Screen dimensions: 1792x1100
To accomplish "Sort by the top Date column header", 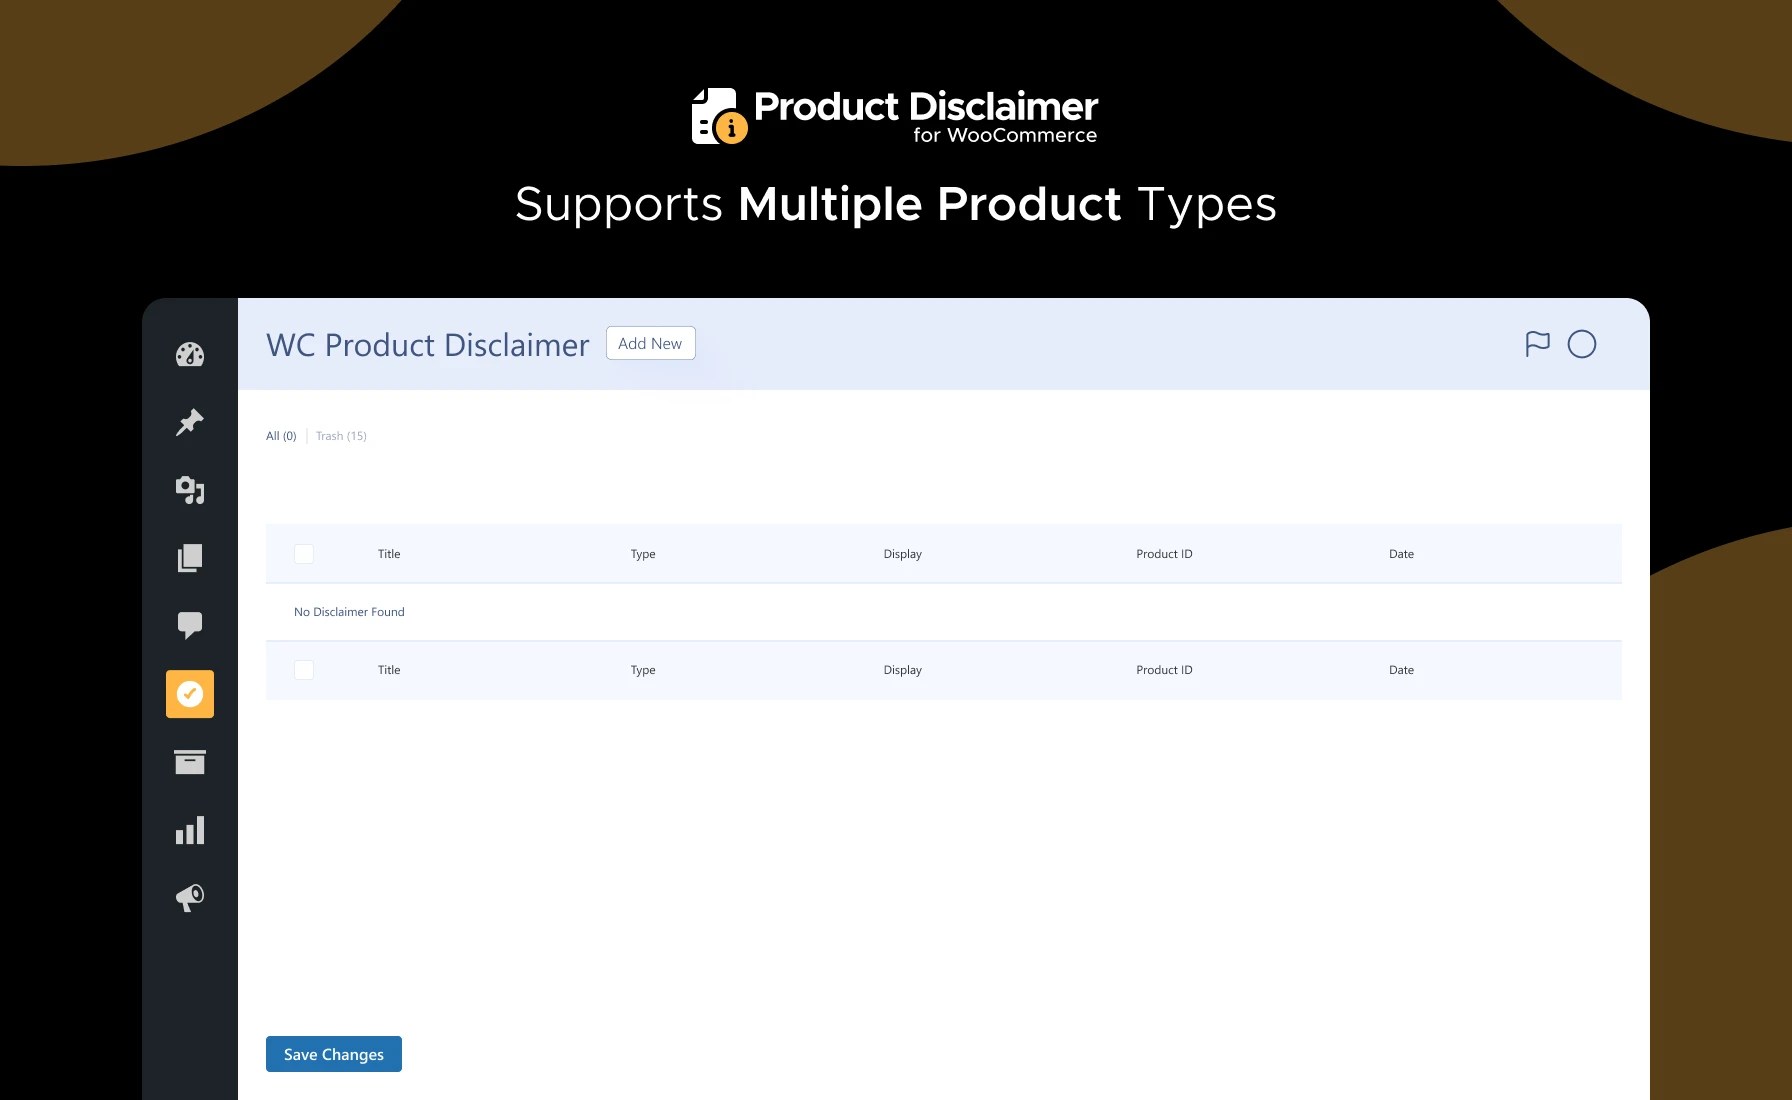I will click(1401, 554).
